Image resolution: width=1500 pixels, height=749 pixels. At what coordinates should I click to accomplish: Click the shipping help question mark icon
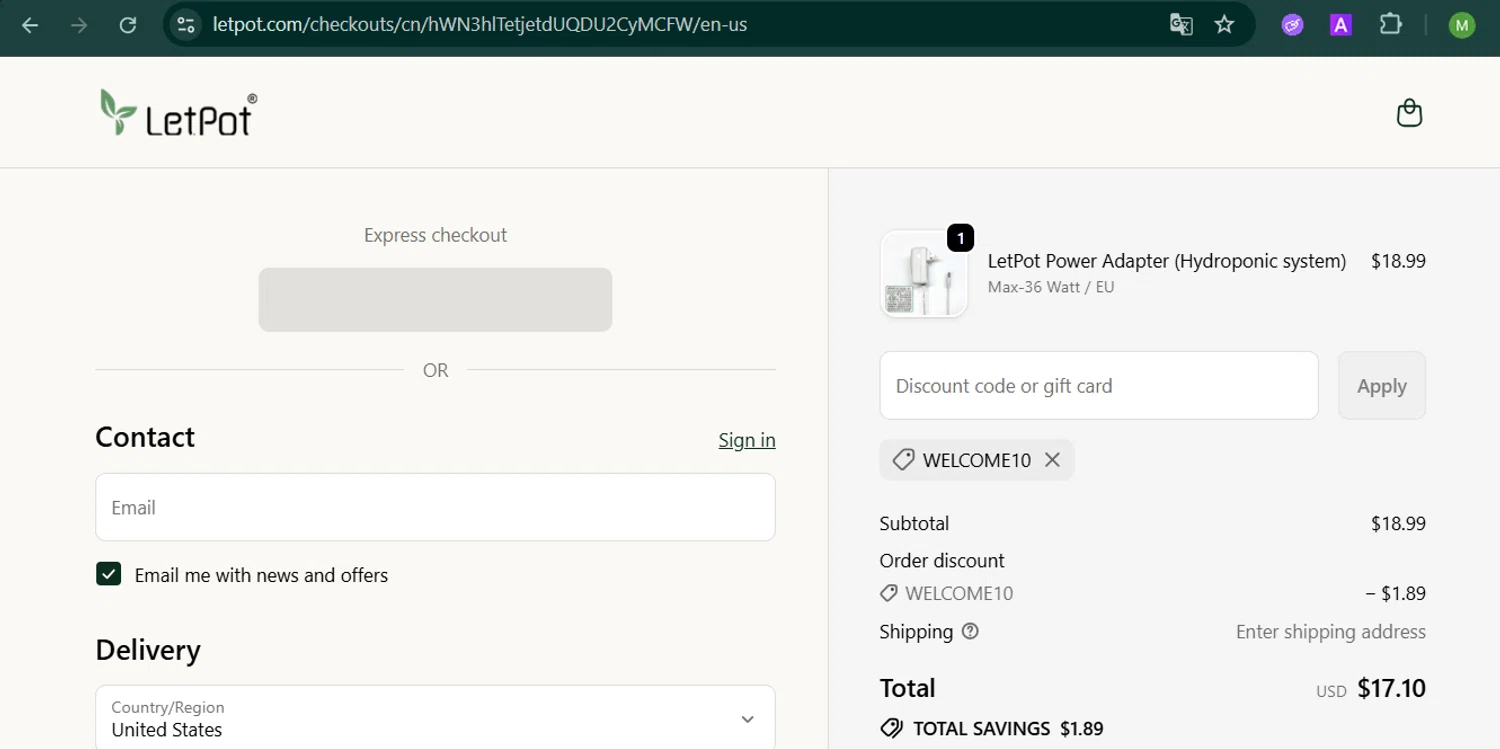click(970, 631)
